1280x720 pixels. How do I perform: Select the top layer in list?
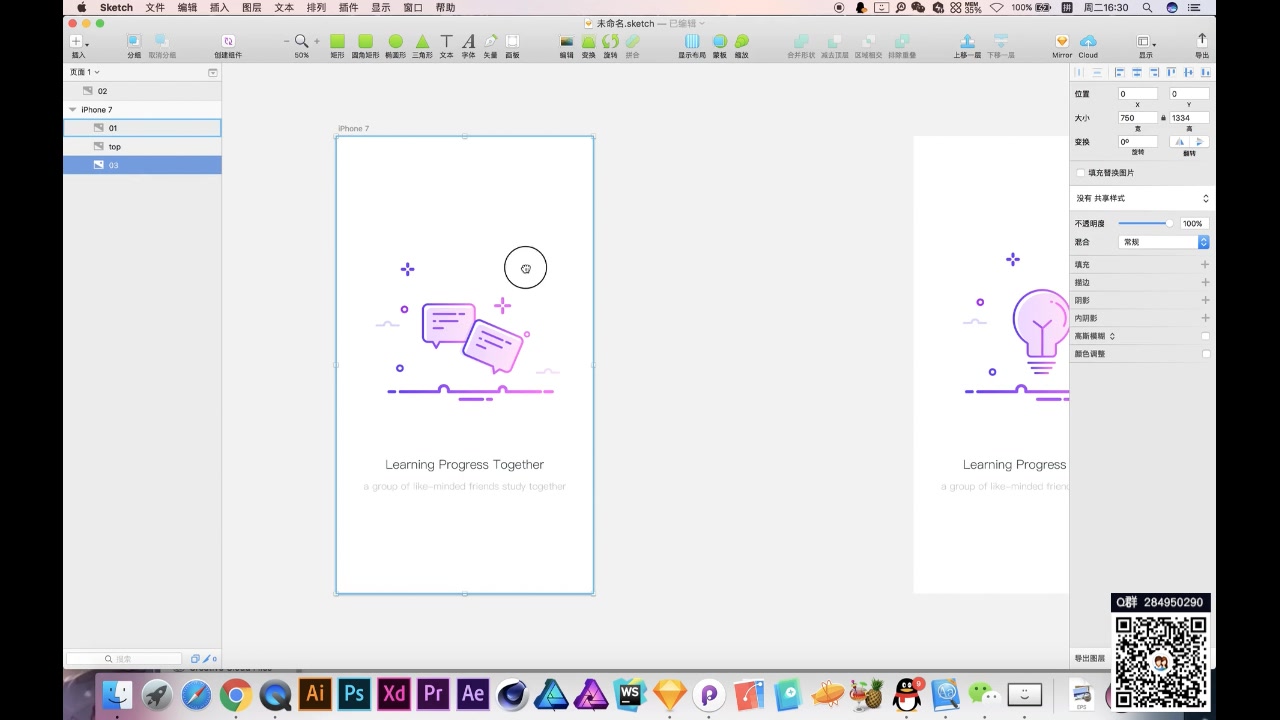(142, 146)
